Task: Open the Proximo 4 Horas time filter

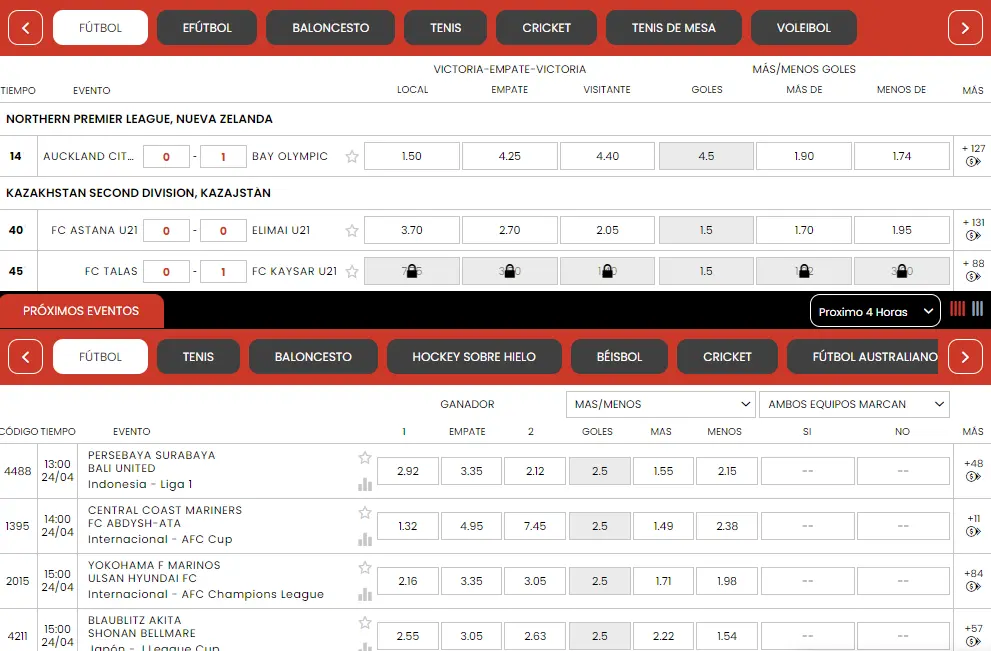Action: [x=875, y=311]
